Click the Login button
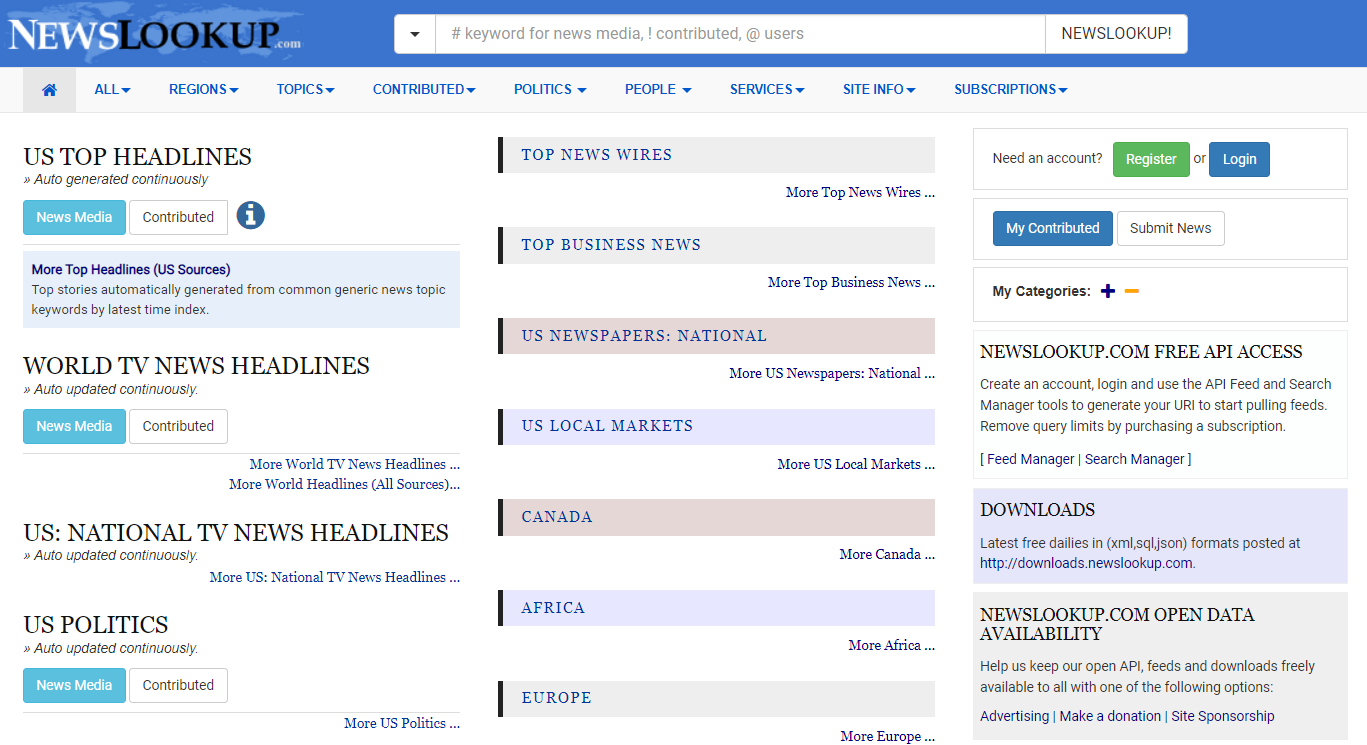The width and height of the screenshot is (1367, 745). tap(1239, 159)
